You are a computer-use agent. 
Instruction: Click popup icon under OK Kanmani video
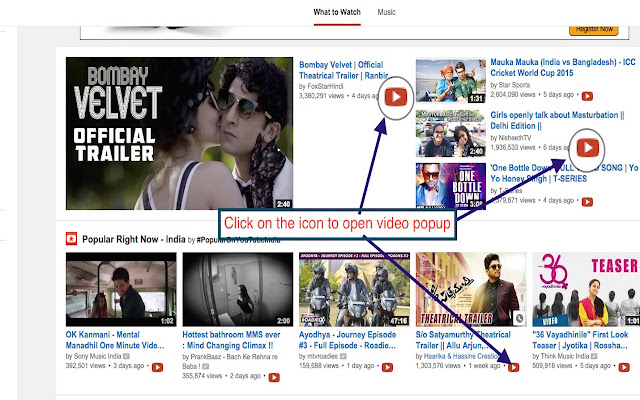pyautogui.click(x=157, y=367)
